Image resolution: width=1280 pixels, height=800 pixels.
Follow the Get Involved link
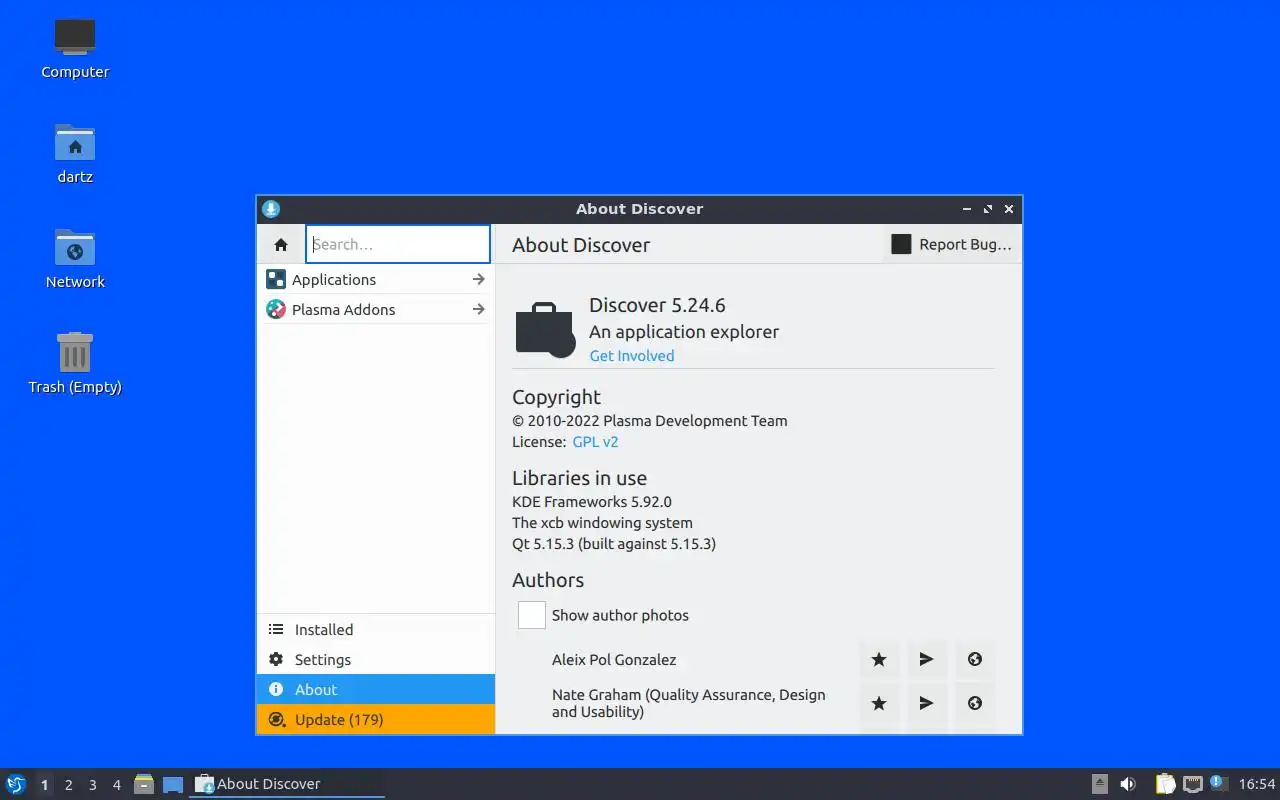632,356
